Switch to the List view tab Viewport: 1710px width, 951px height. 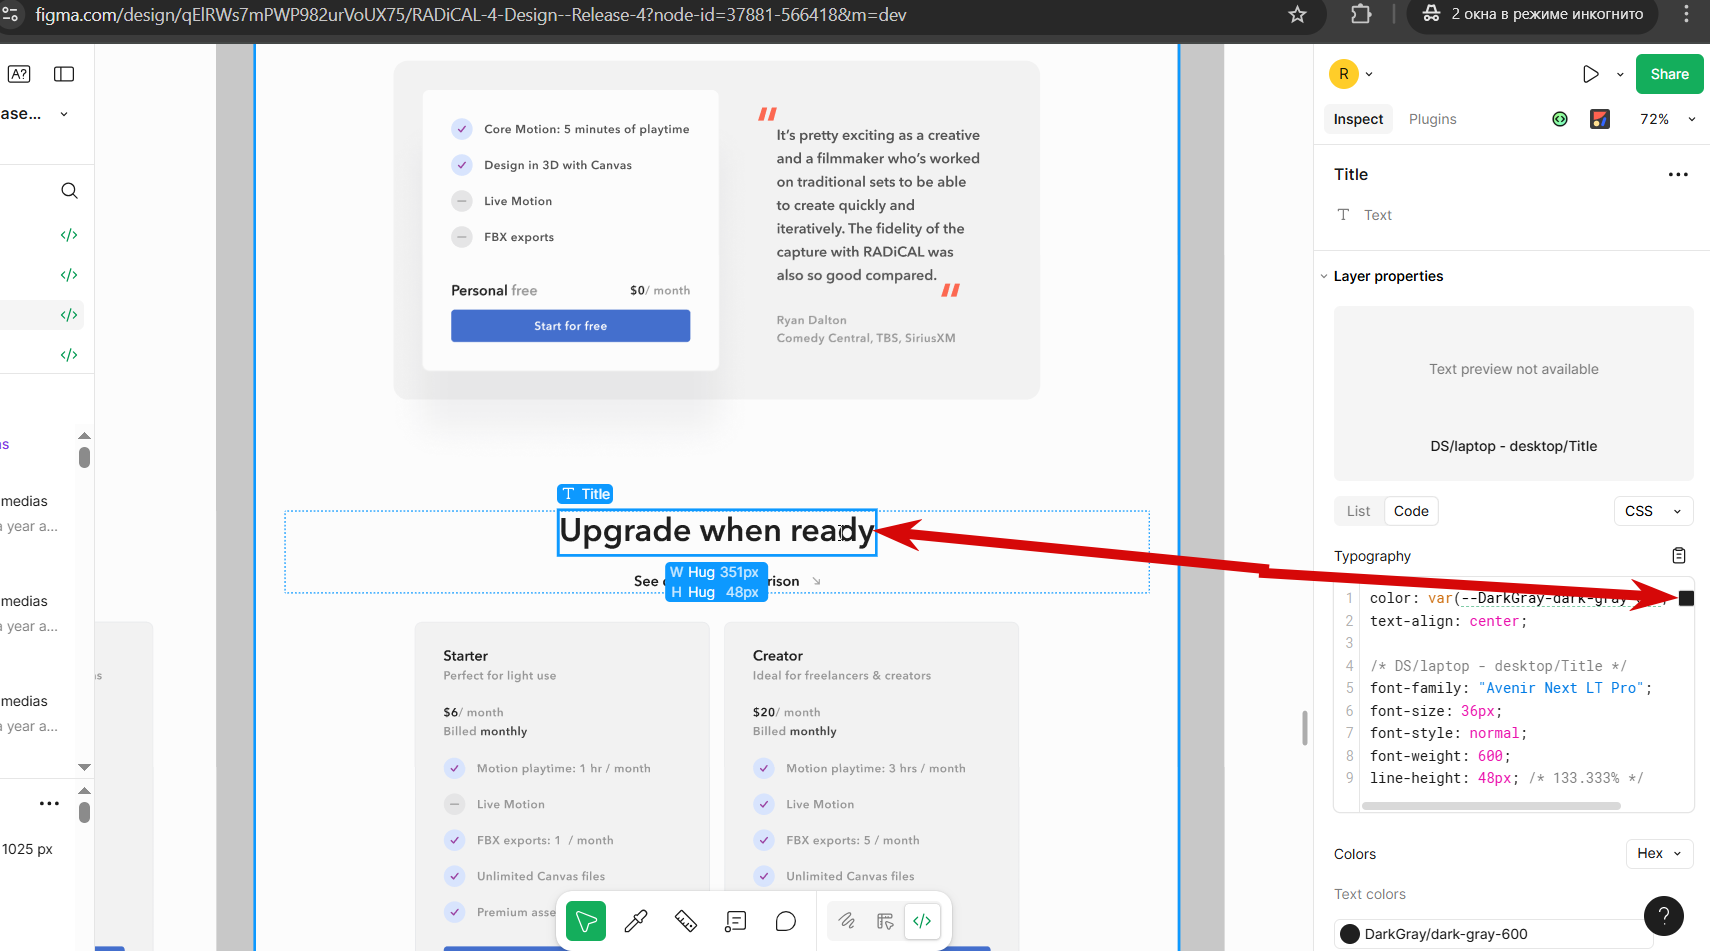pos(1358,511)
